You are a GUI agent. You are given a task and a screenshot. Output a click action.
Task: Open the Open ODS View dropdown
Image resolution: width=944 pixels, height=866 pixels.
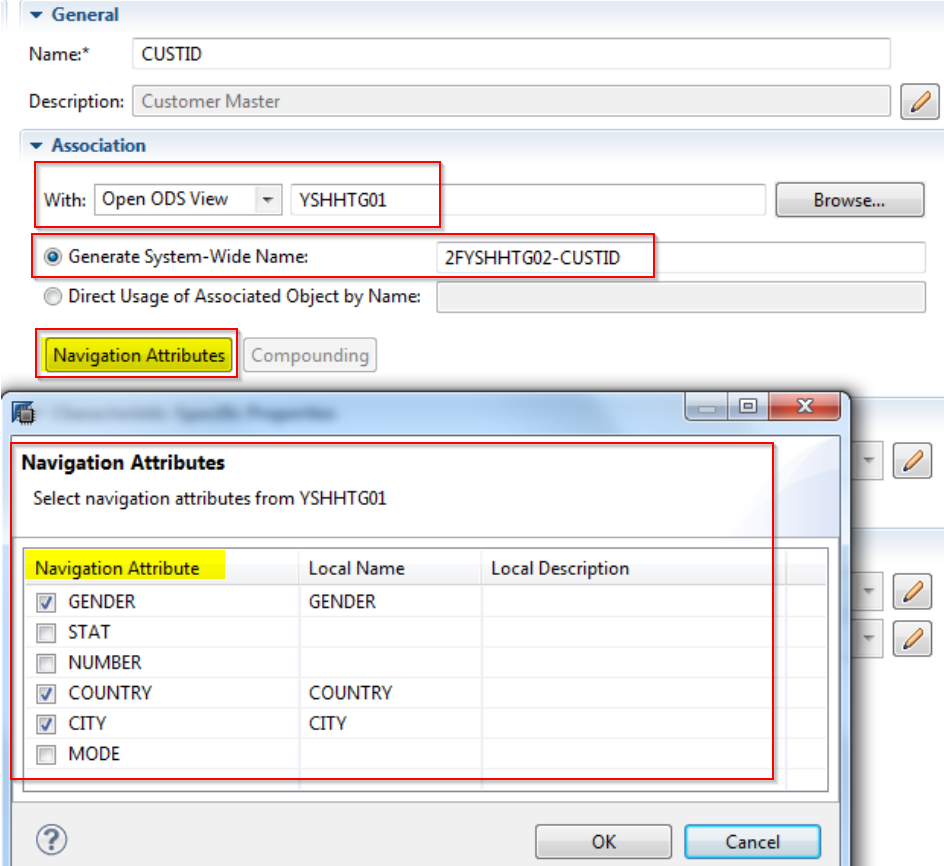coord(267,199)
